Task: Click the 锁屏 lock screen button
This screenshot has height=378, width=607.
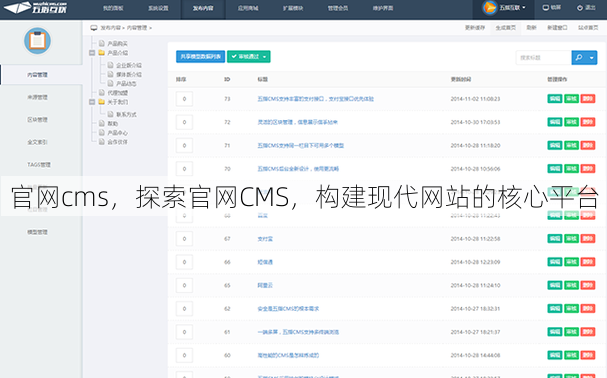Action: tap(552, 8)
